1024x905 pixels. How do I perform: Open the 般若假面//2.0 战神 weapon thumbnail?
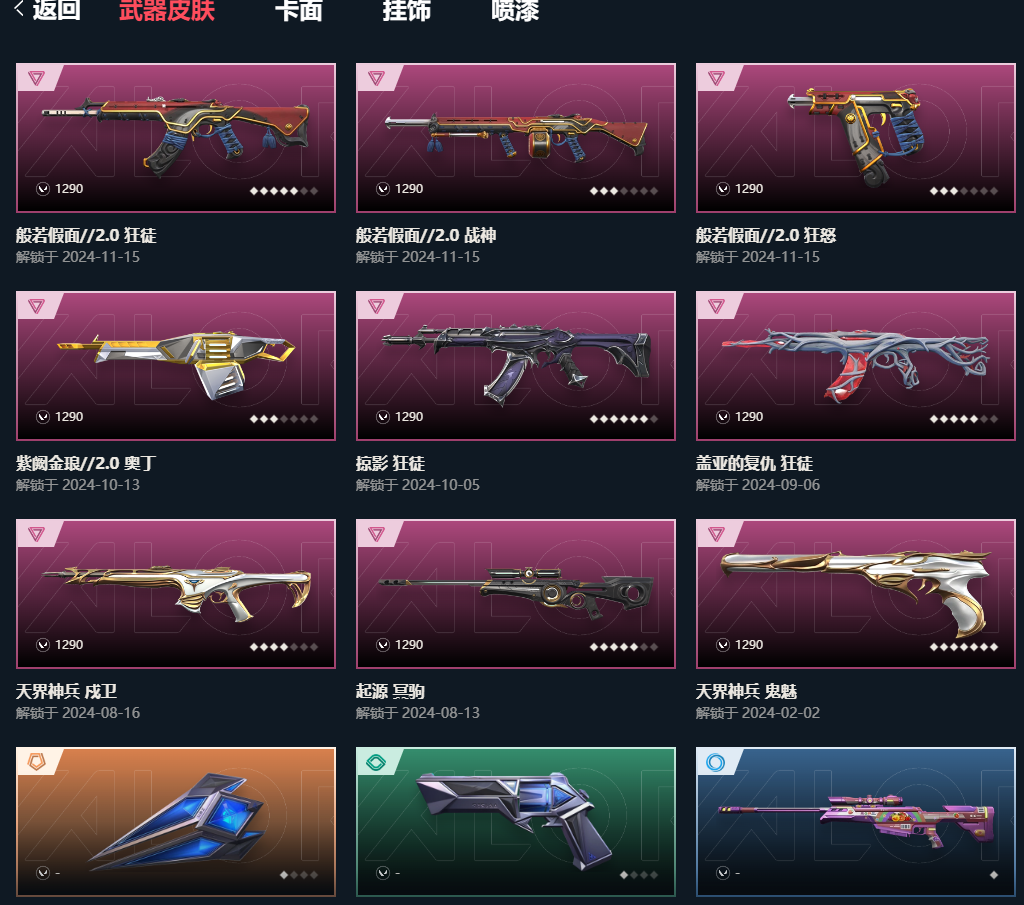(516, 138)
